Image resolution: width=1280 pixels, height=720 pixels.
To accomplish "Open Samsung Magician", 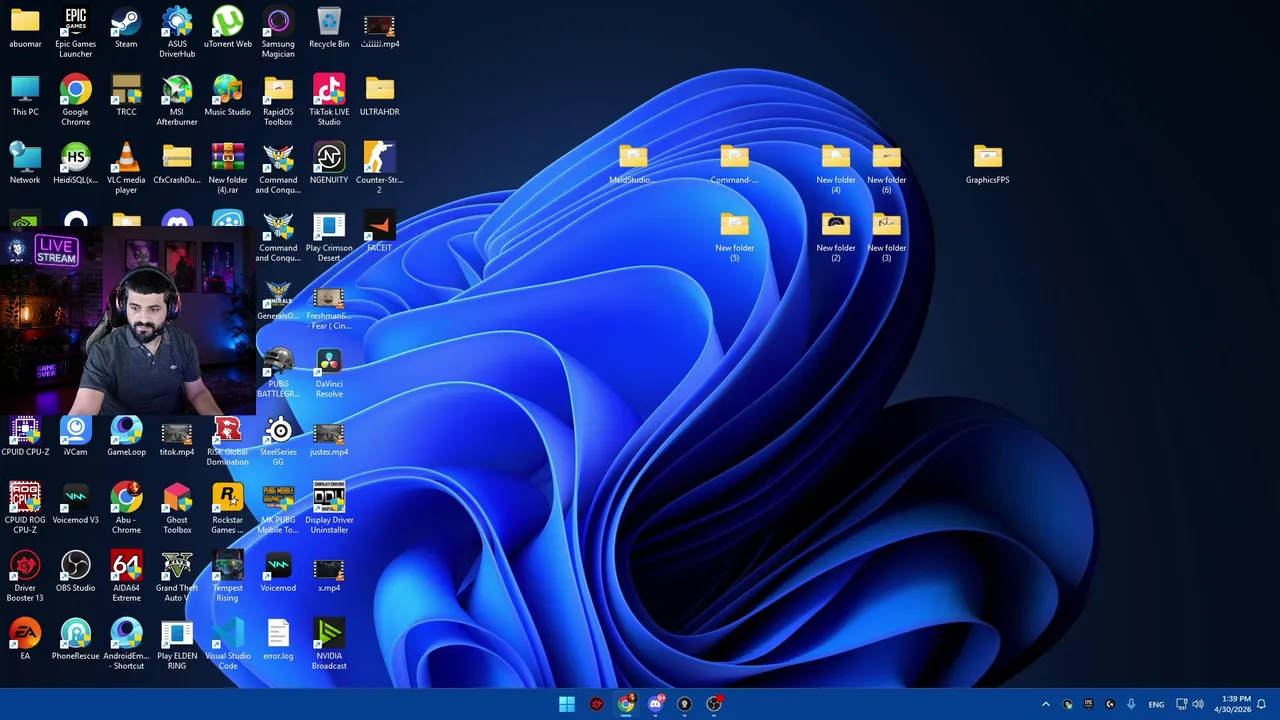I will pyautogui.click(x=278, y=32).
